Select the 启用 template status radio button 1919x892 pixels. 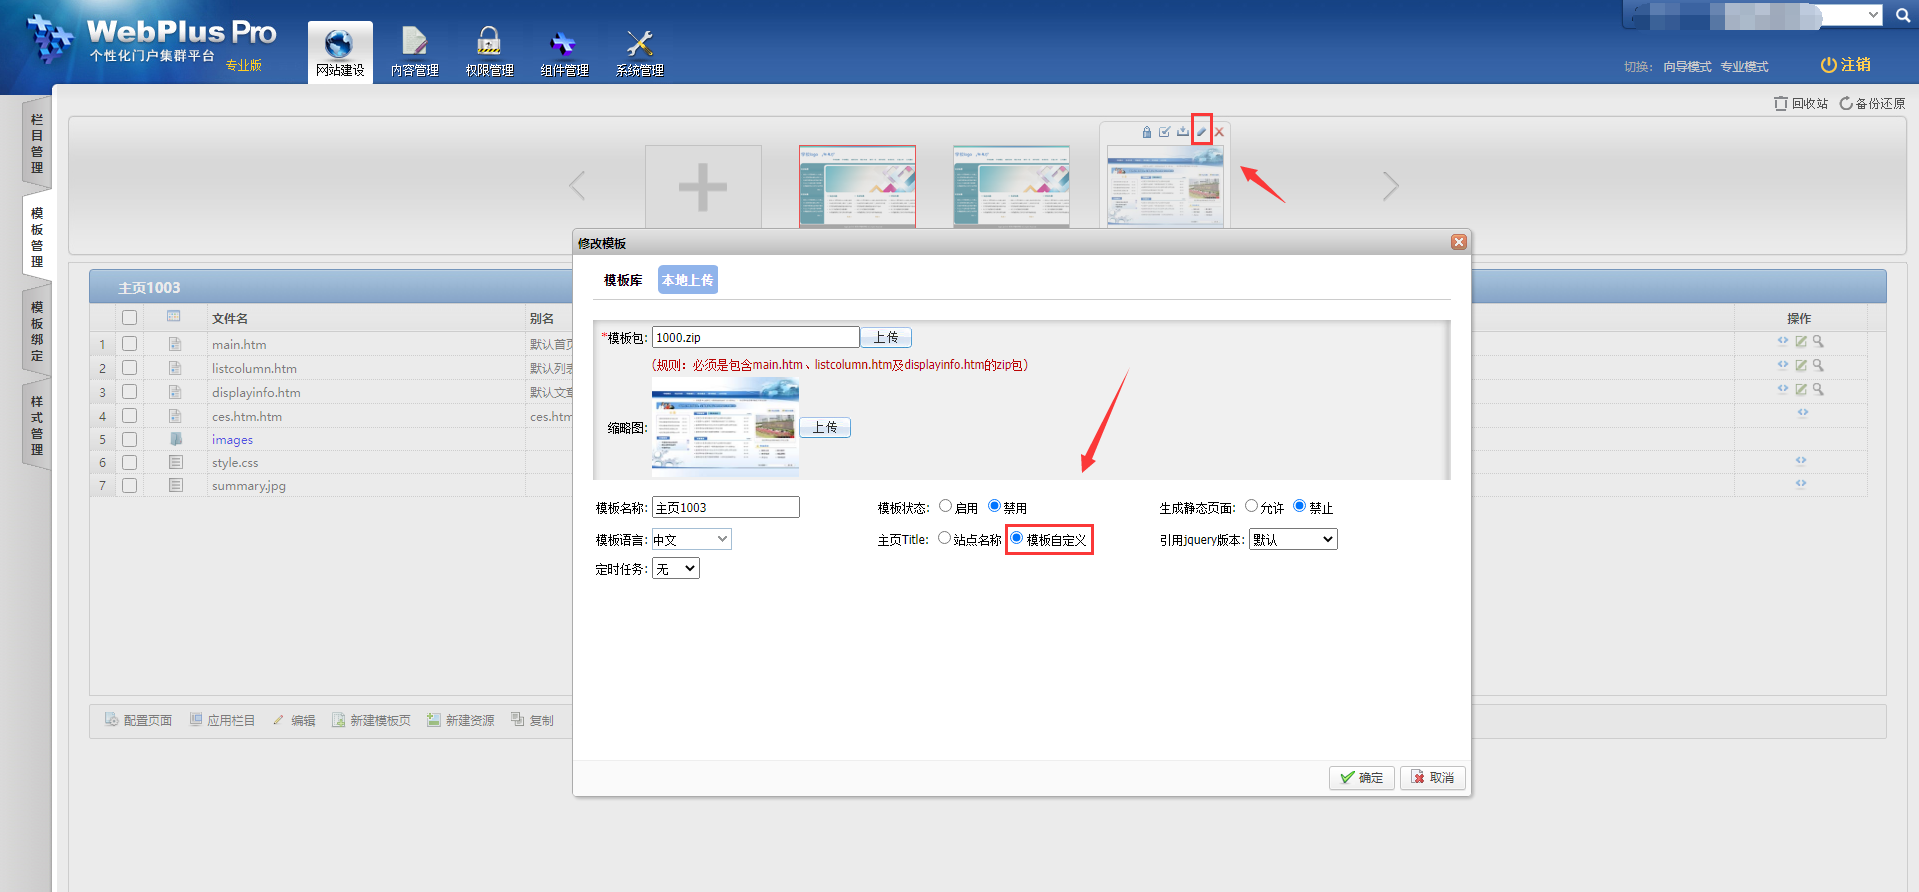(945, 506)
